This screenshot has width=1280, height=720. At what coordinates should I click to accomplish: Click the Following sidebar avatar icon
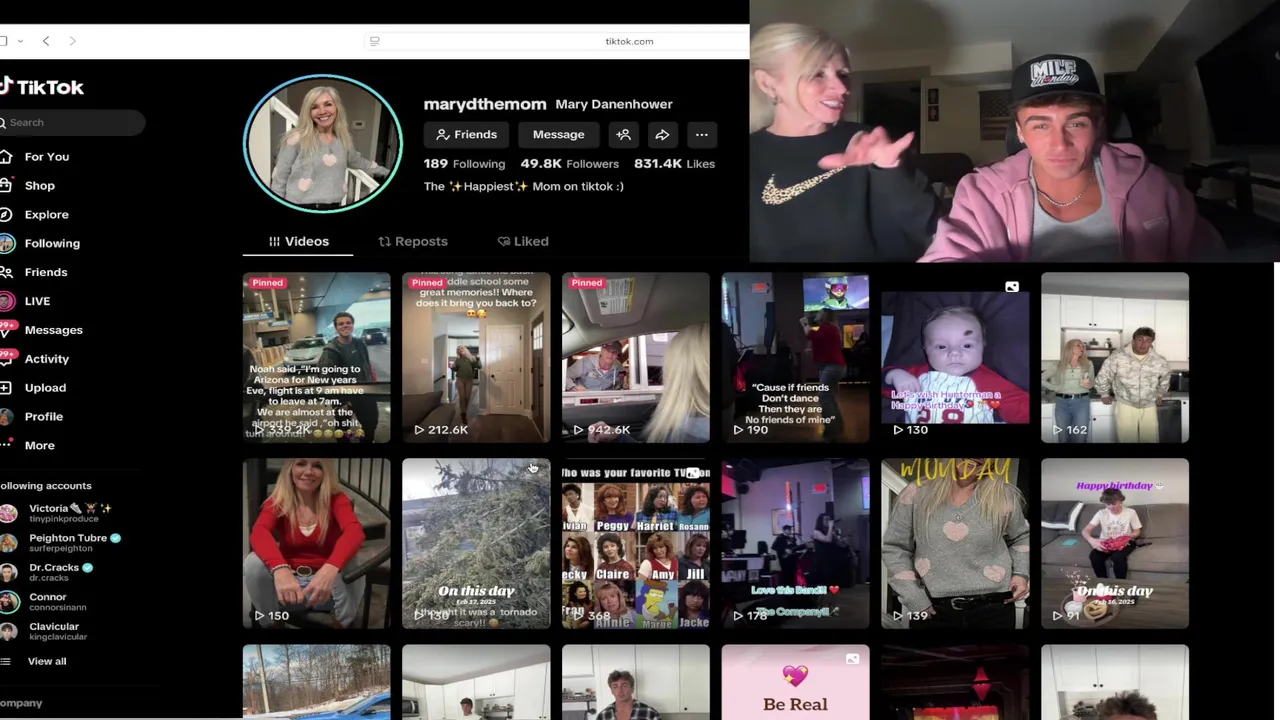coord(6,243)
